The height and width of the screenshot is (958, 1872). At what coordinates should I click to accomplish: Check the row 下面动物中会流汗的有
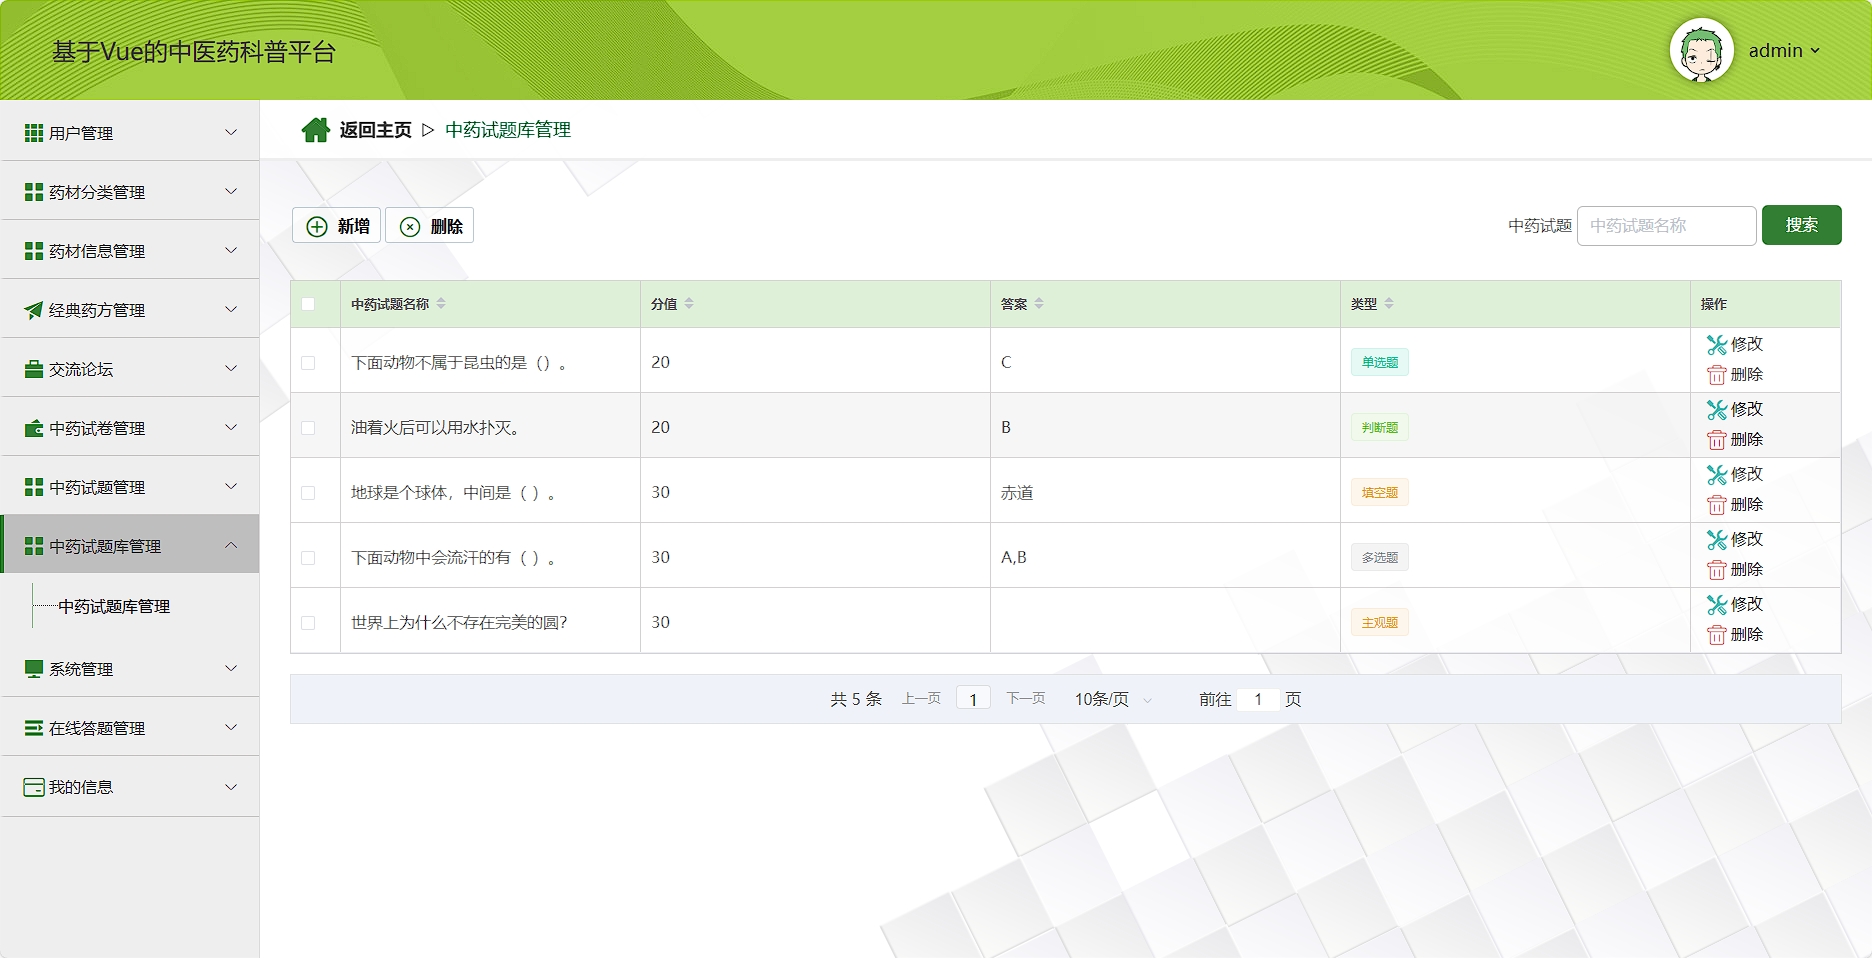308,558
